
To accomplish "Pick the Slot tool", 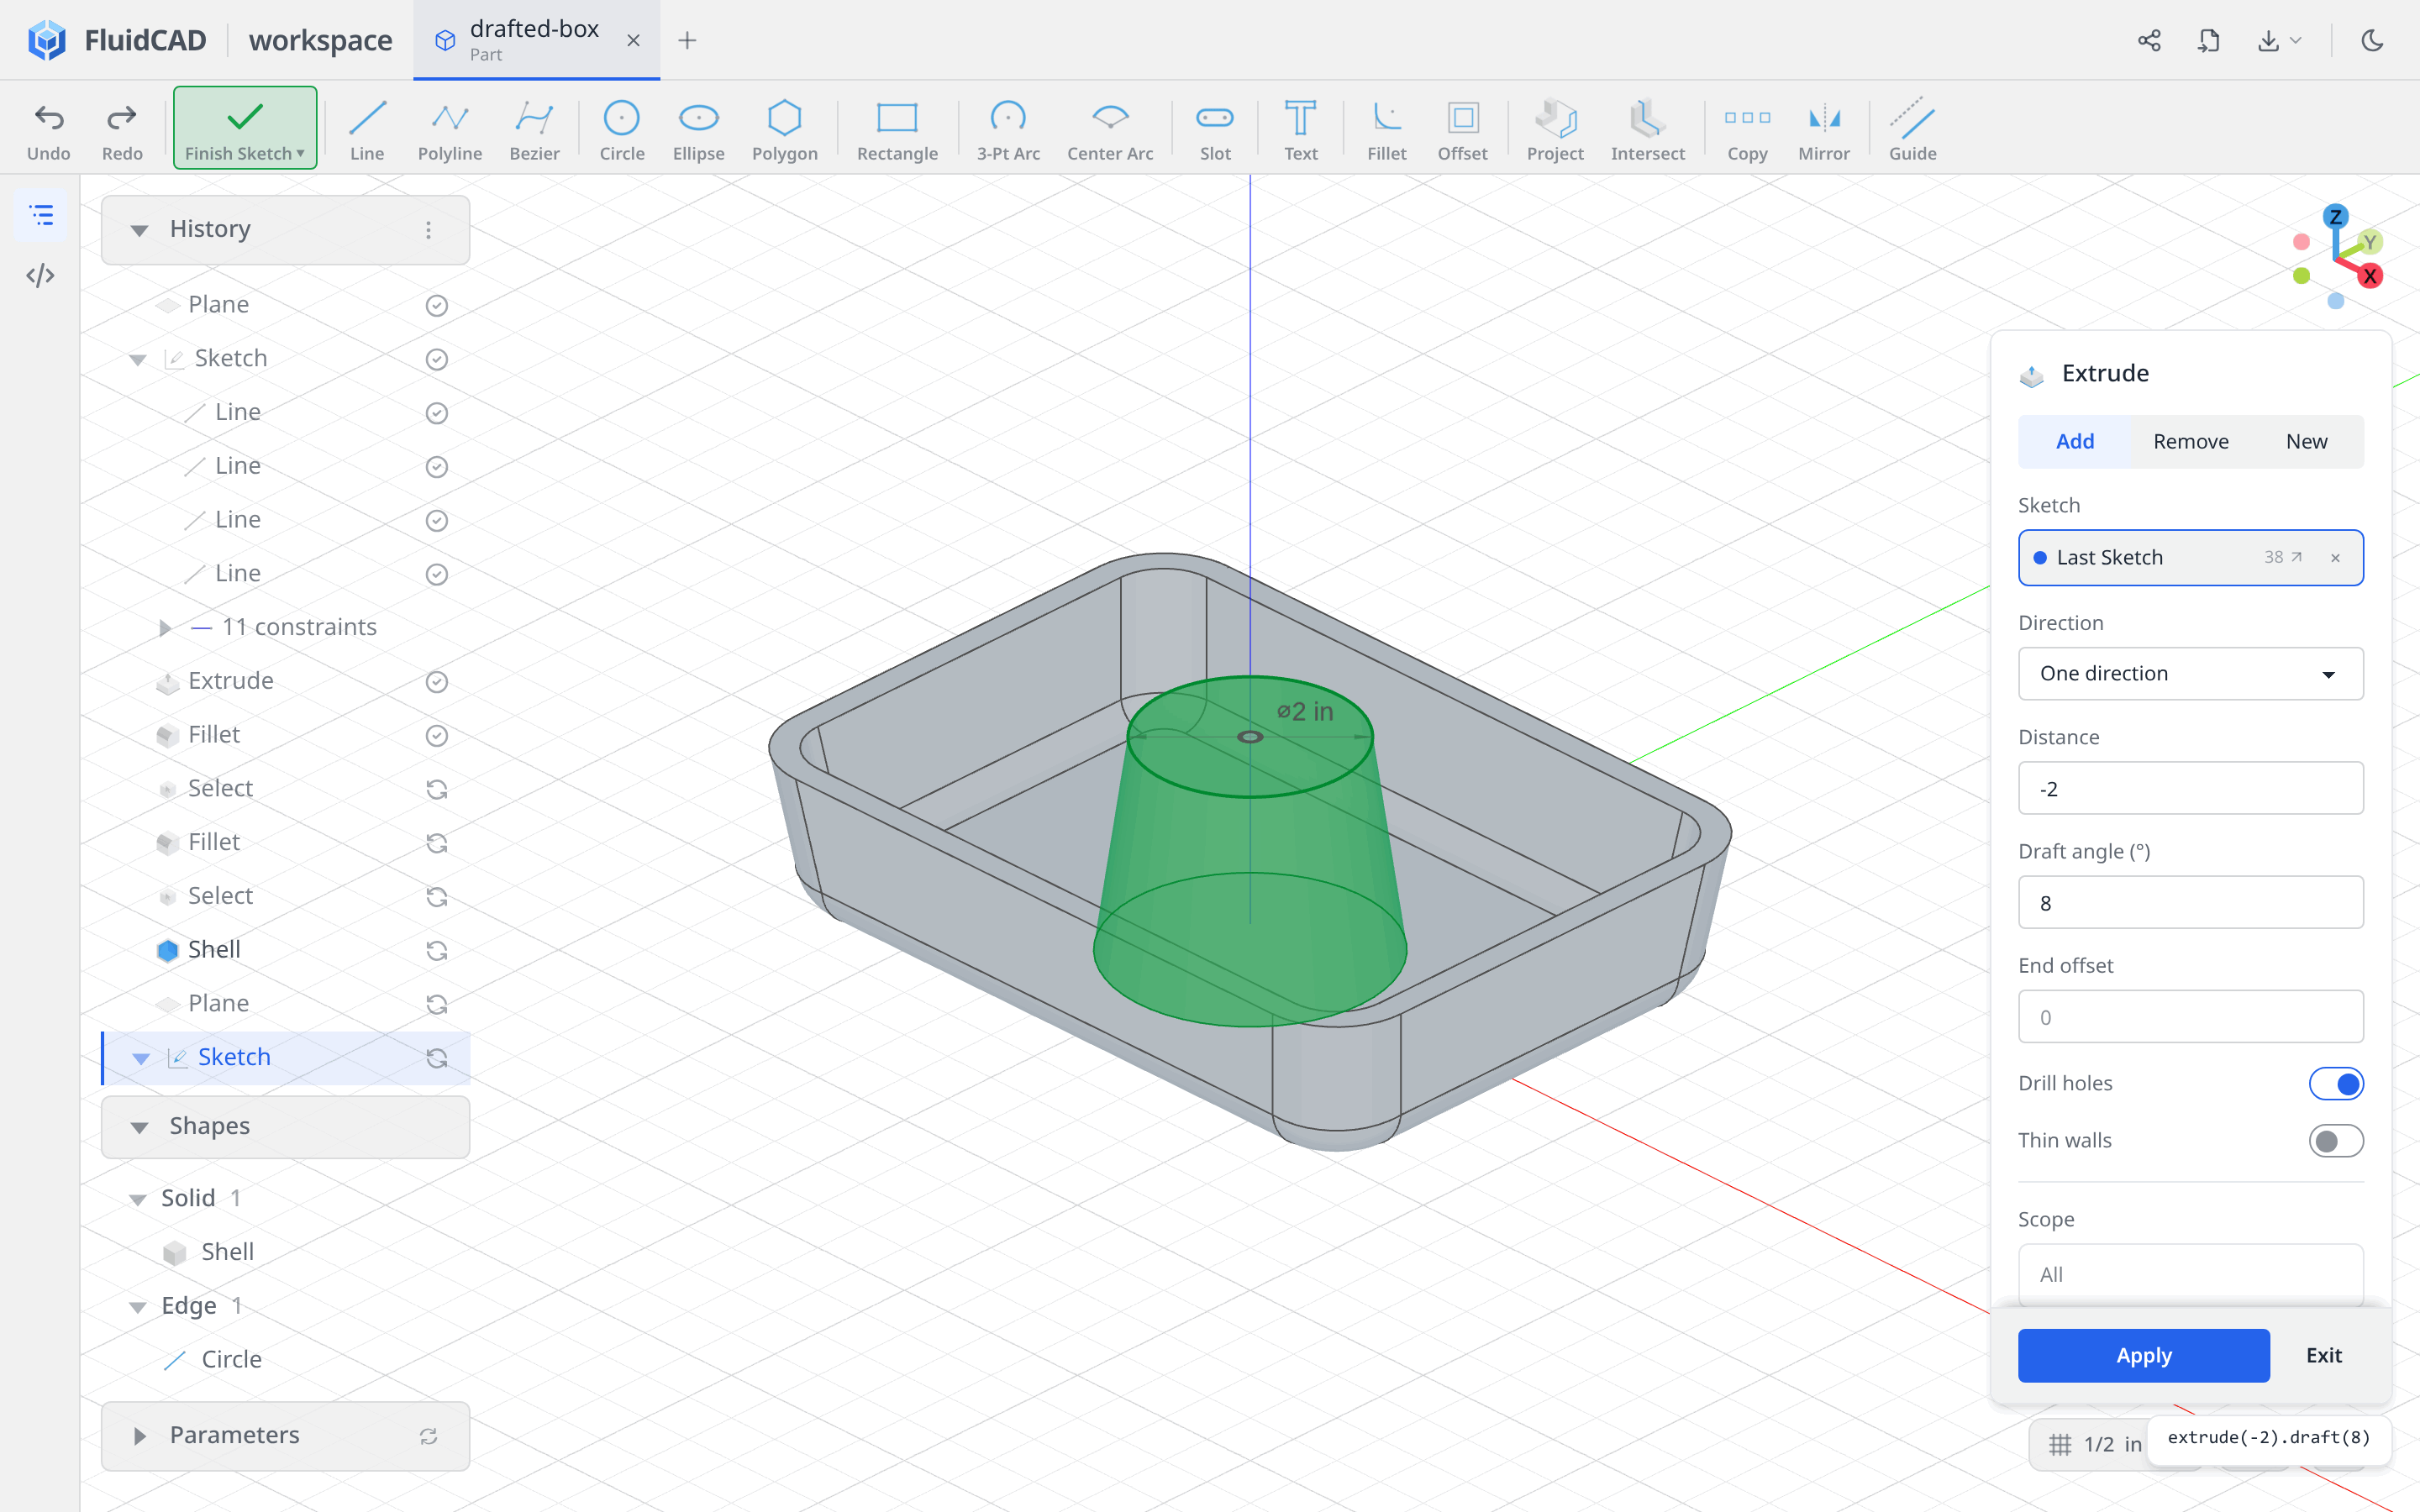I will pyautogui.click(x=1215, y=130).
